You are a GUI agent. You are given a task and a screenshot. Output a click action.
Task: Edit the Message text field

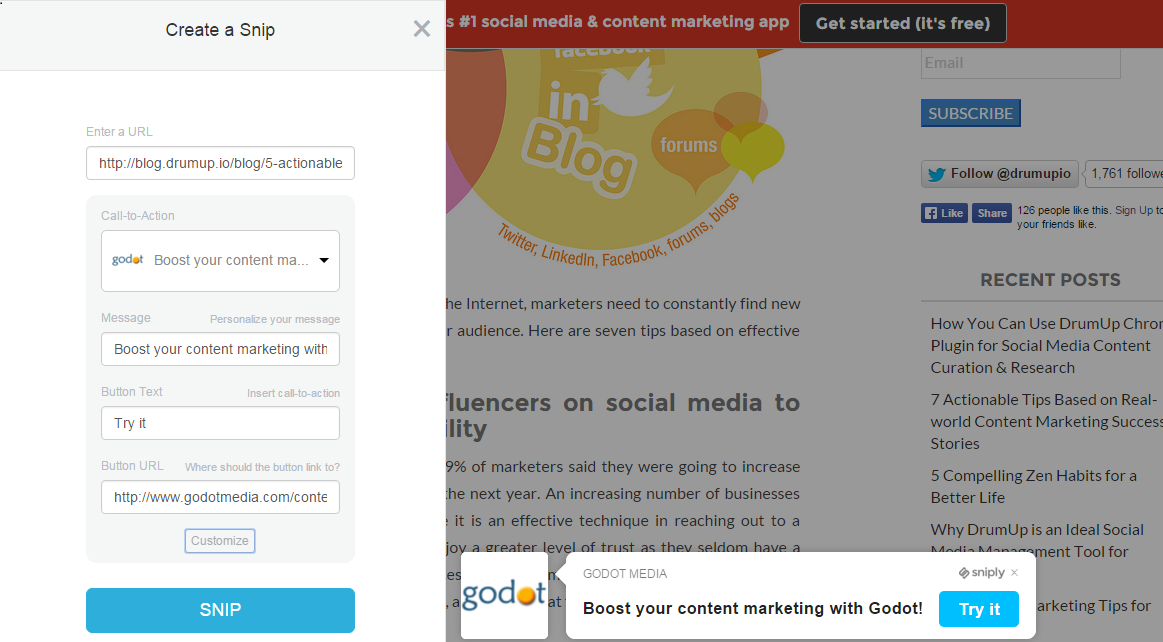tap(220, 349)
